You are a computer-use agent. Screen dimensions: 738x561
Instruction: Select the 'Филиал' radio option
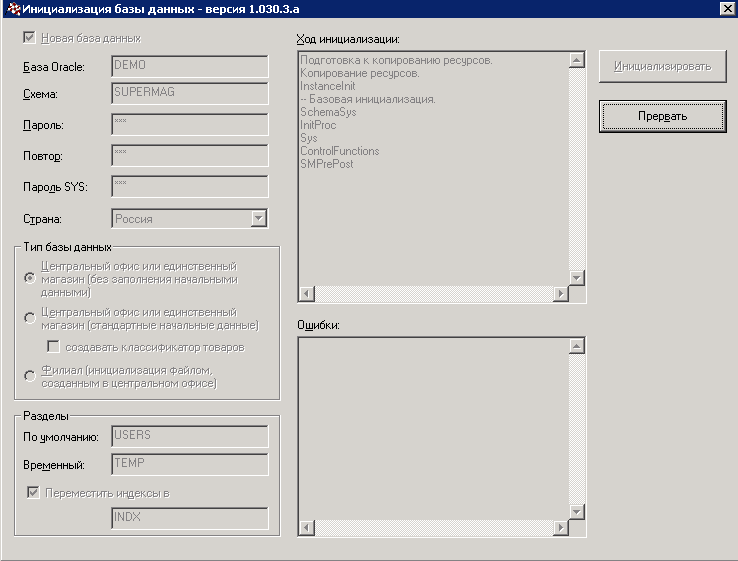coord(30,376)
